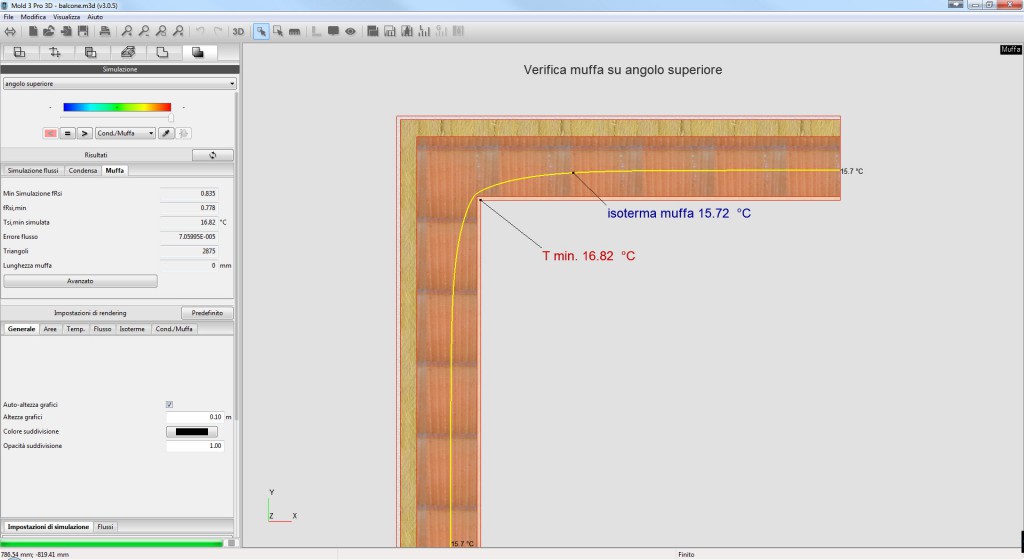This screenshot has height=560, width=1024.
Task: Create a new file with the blank-page icon
Action: 33,31
